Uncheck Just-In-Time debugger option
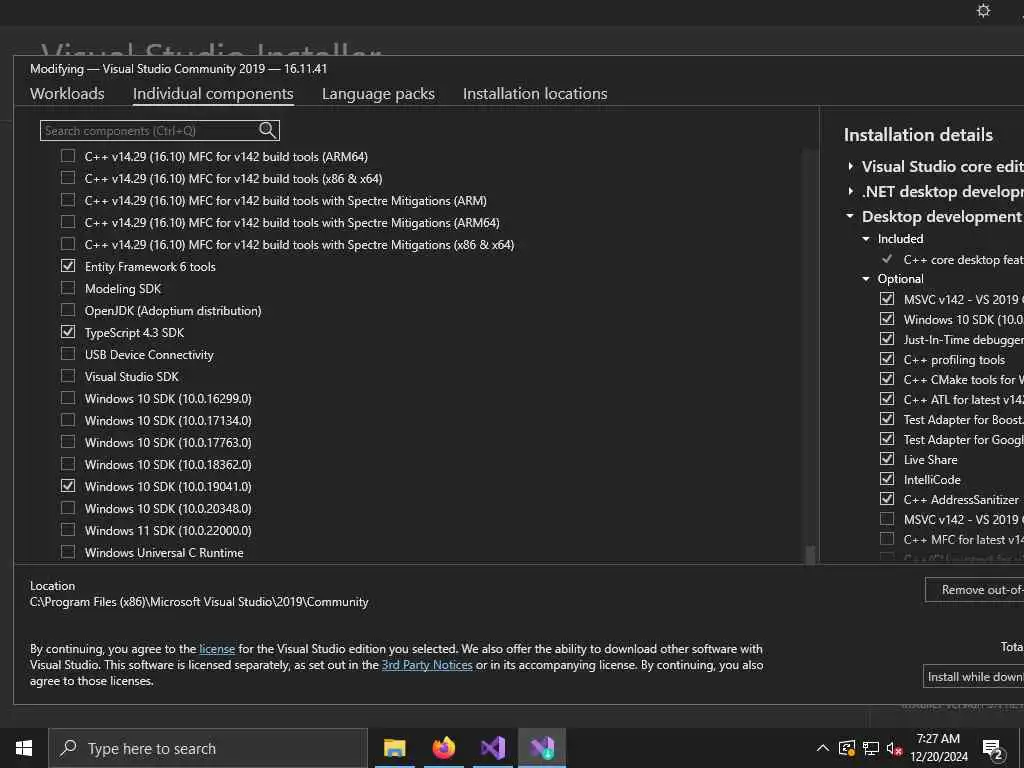This screenshot has width=1024, height=768. (887, 339)
